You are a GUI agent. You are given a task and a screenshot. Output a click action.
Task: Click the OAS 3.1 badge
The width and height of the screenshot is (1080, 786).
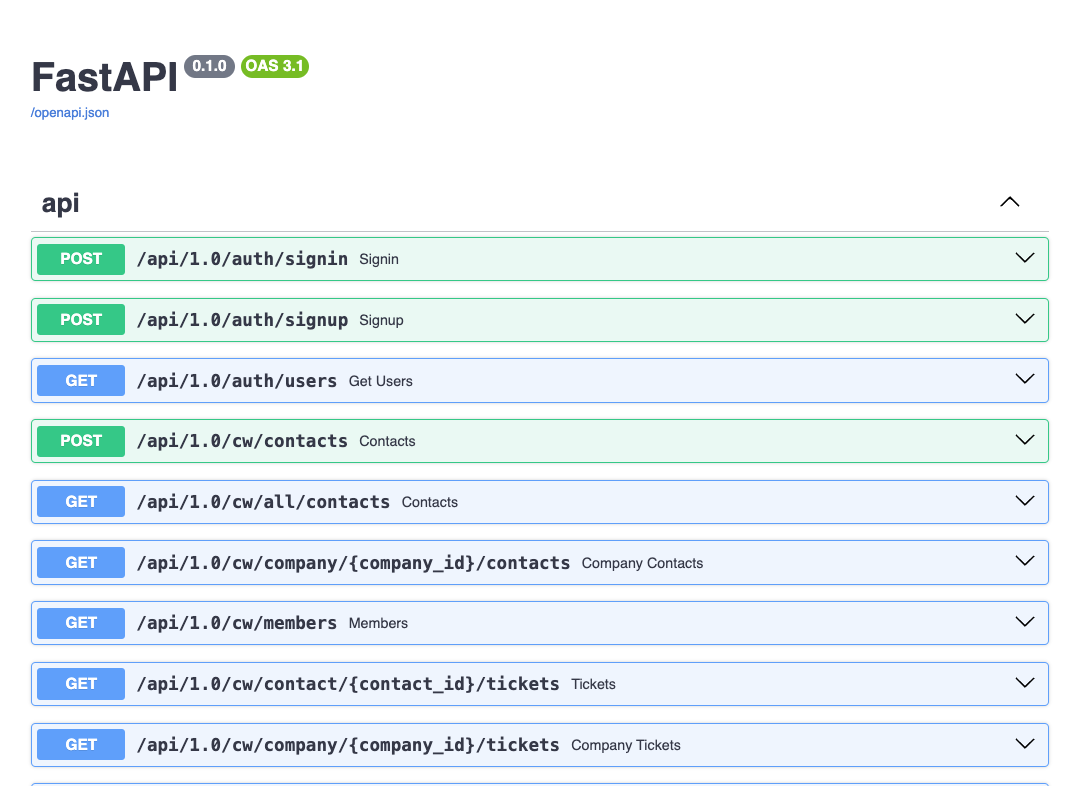(x=275, y=66)
